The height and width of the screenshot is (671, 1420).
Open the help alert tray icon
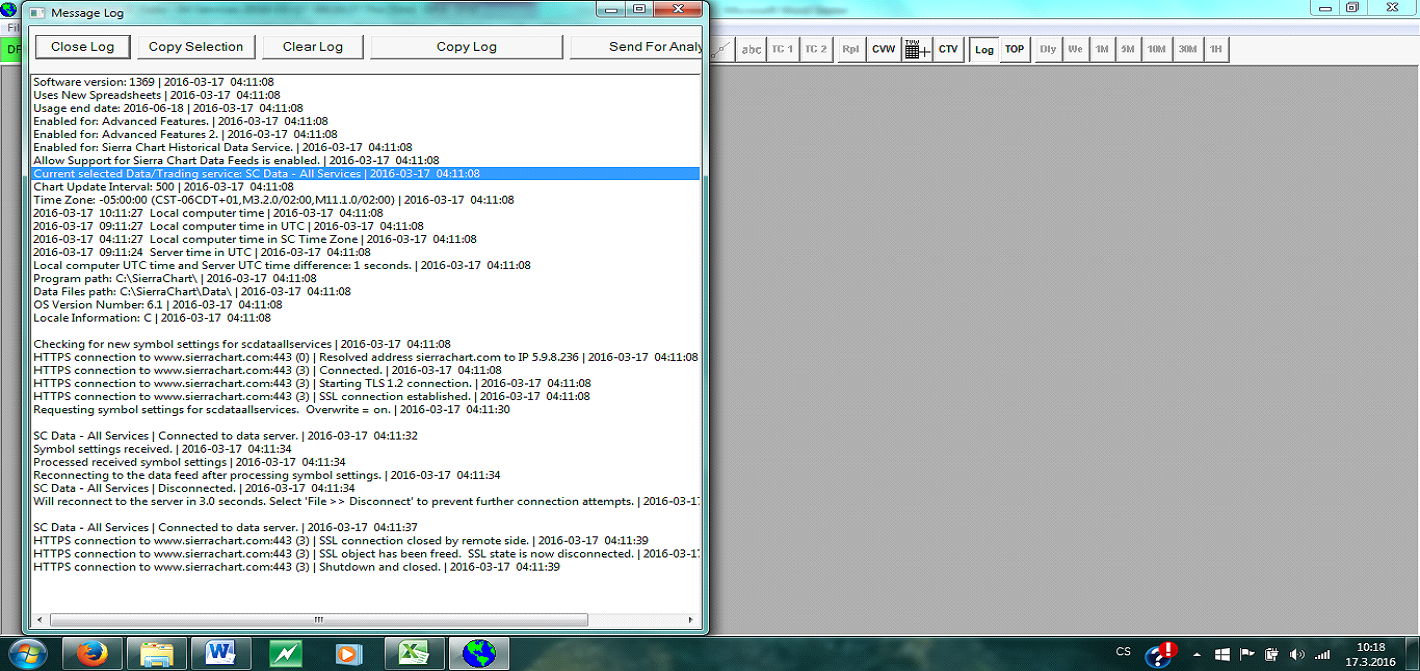1160,654
